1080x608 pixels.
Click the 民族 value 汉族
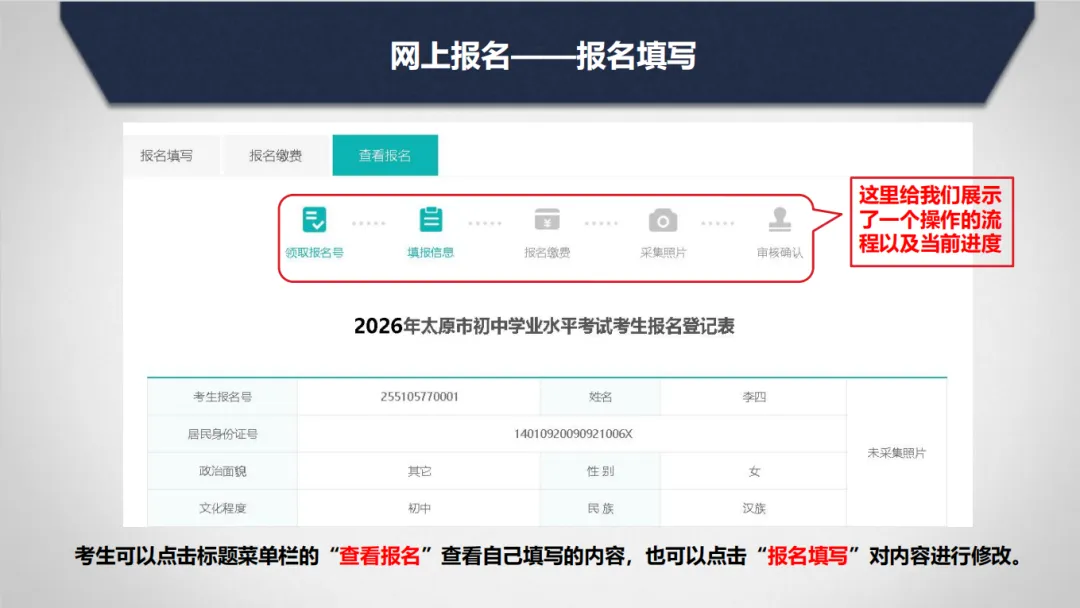[756, 507]
